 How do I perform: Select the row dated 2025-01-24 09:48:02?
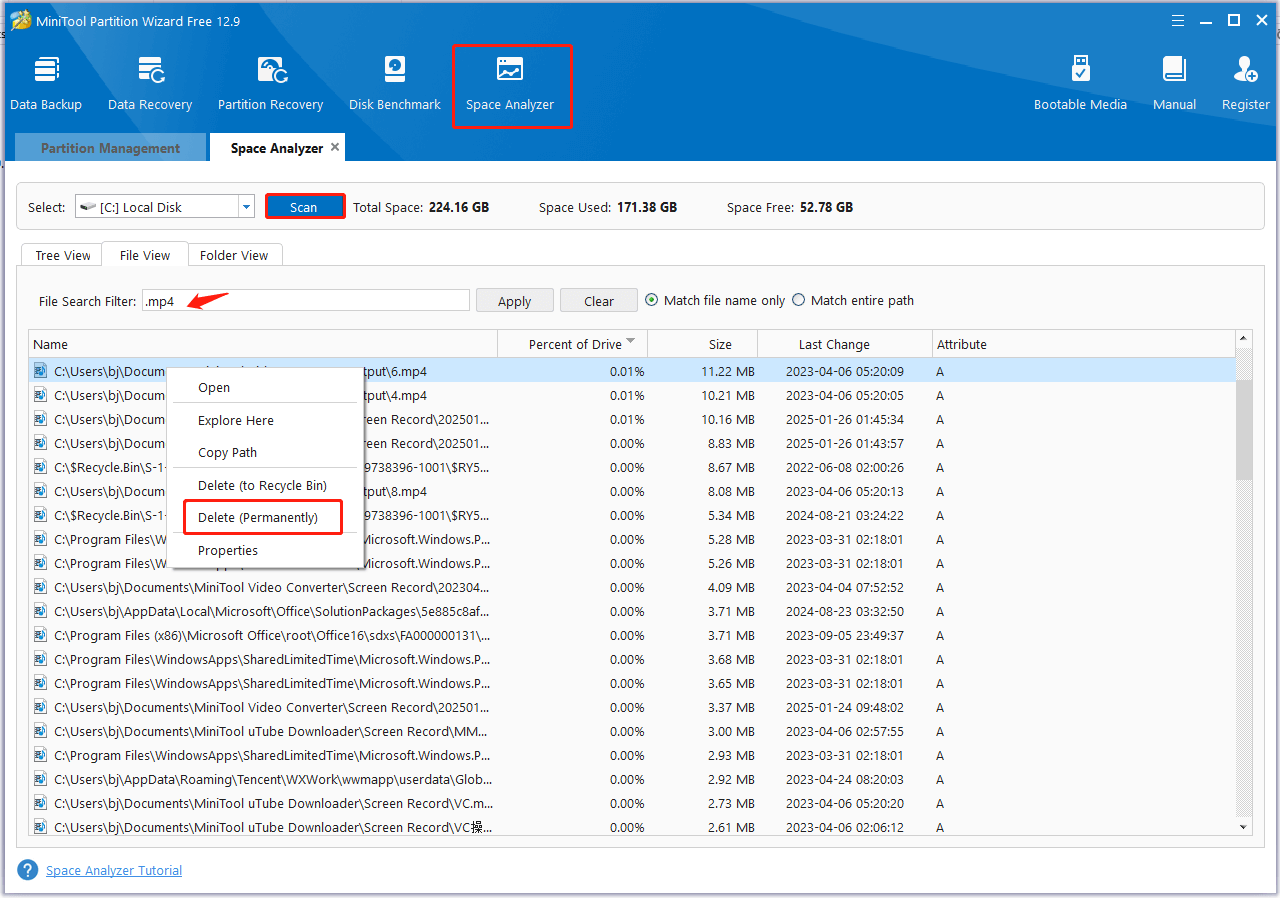point(632,707)
